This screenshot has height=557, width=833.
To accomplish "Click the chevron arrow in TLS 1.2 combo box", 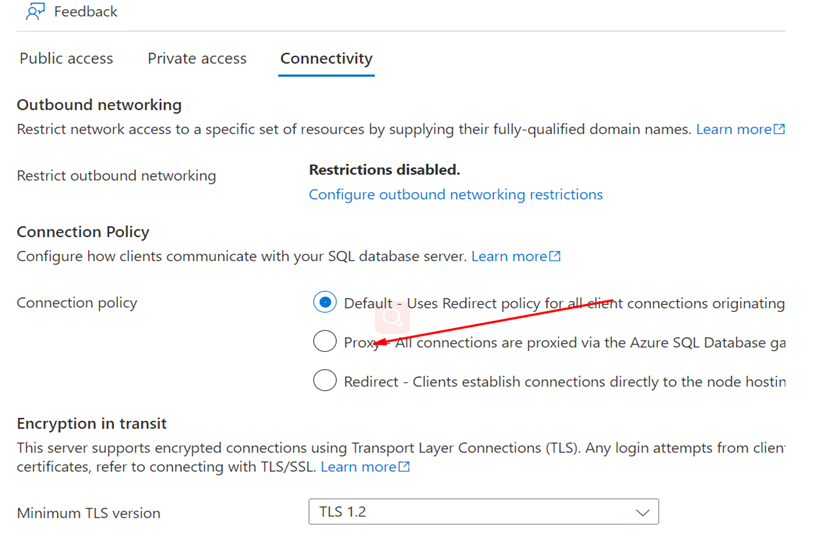I will click(x=643, y=513).
